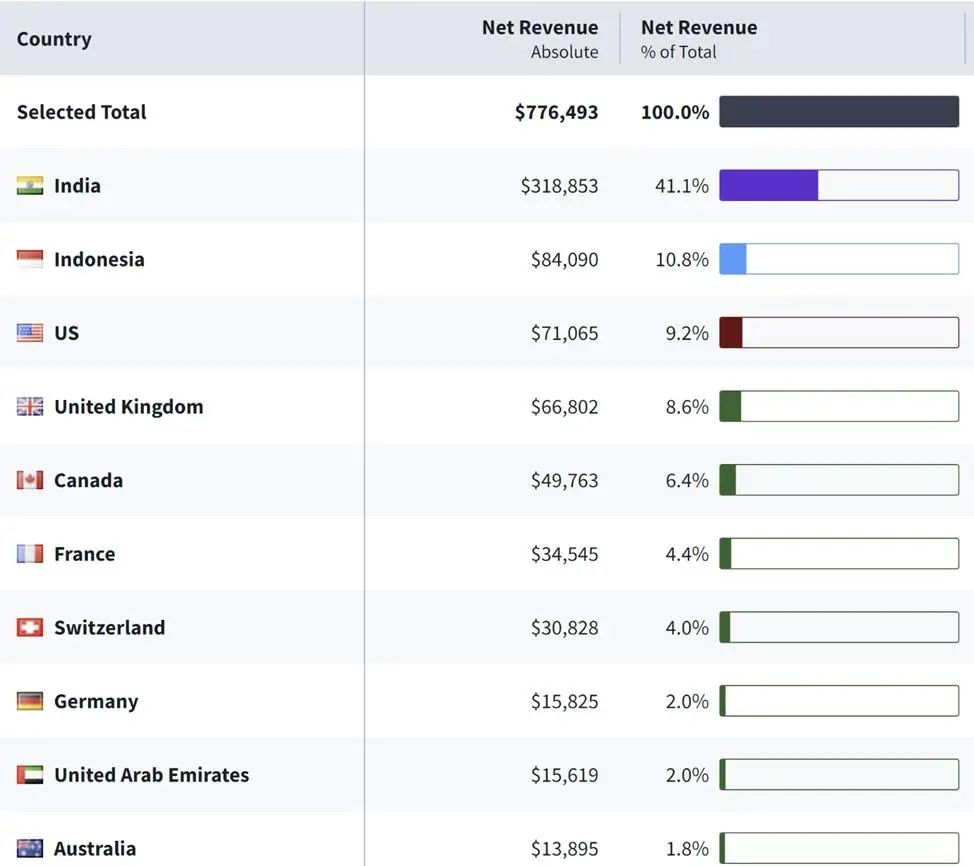Click the $776,493 total revenue value
This screenshot has height=866, width=974.
click(x=556, y=112)
